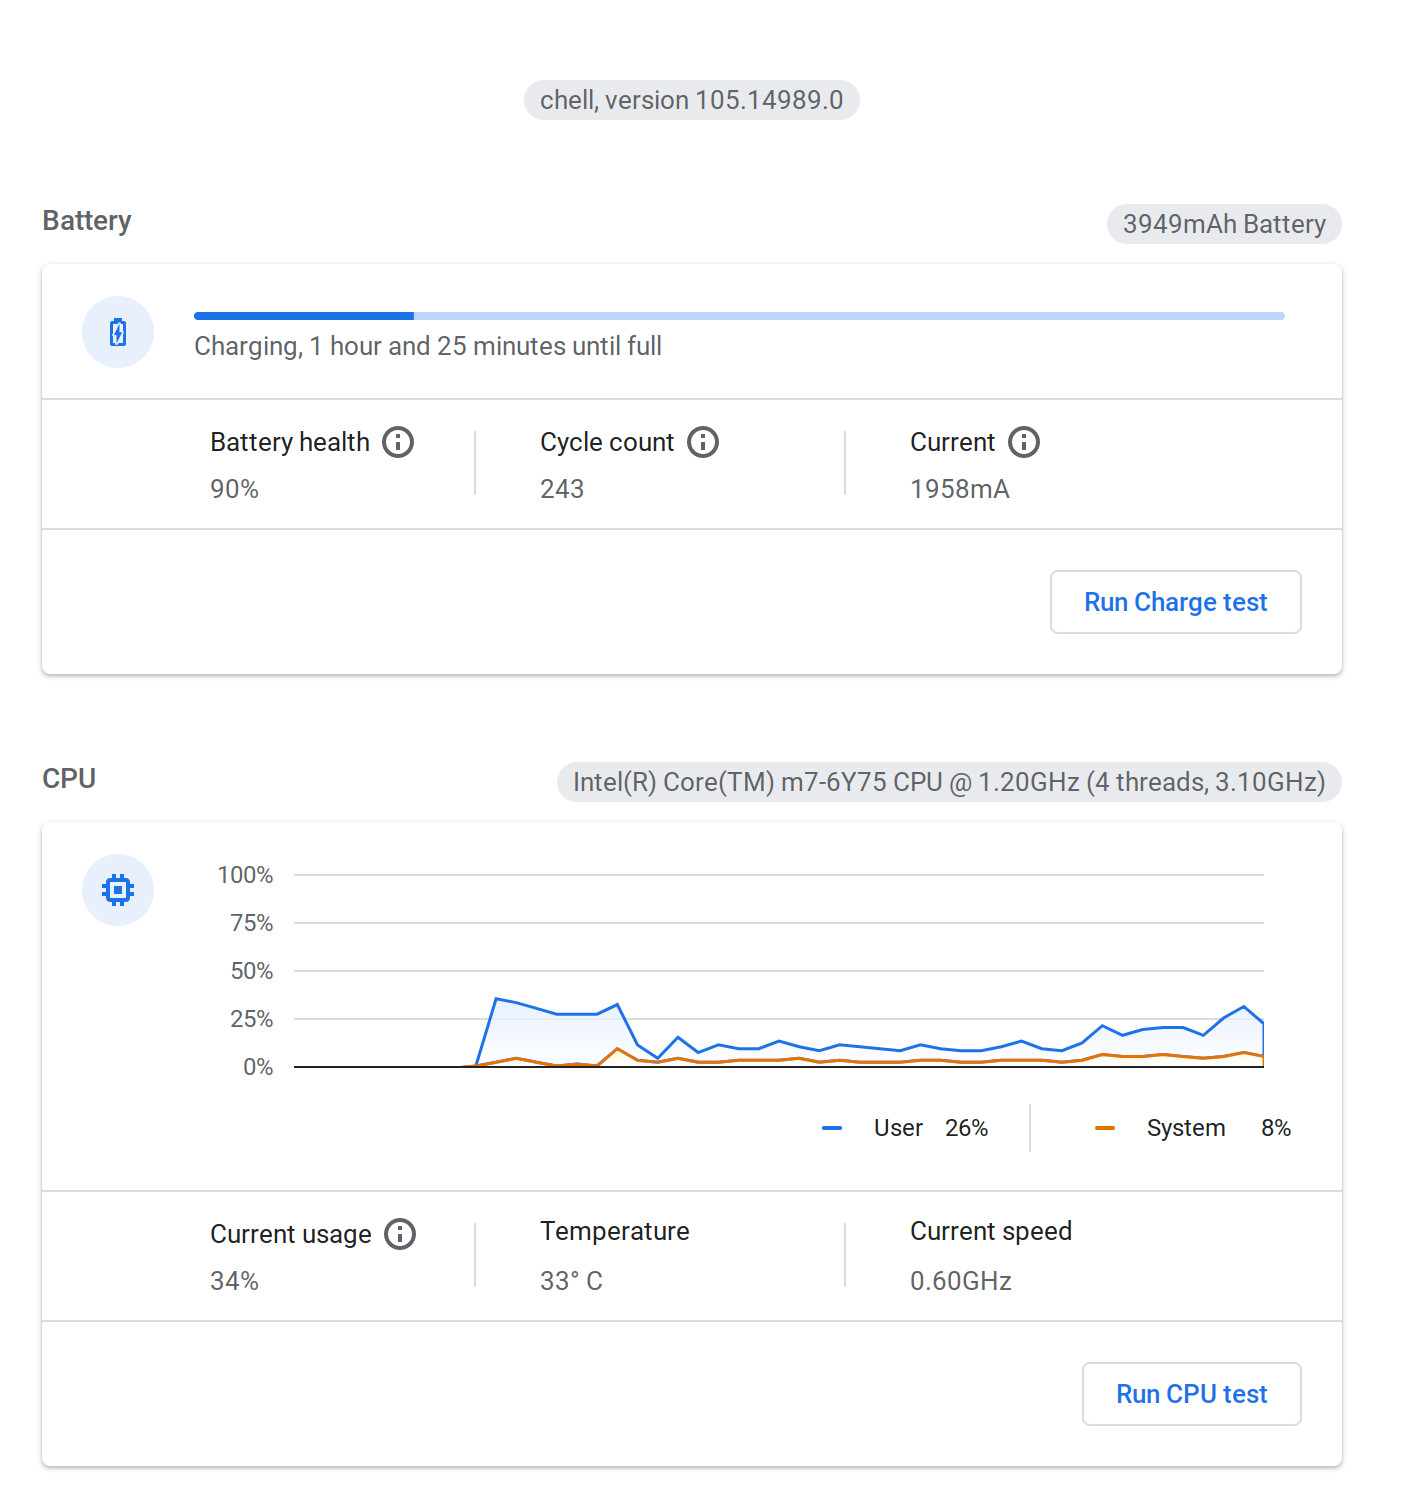Click the 3949mAh Battery chip
Screen dimensions: 1410x1506
click(x=1224, y=224)
